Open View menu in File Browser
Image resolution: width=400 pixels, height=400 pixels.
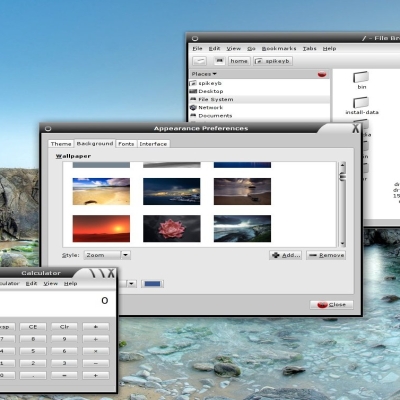(x=234, y=48)
